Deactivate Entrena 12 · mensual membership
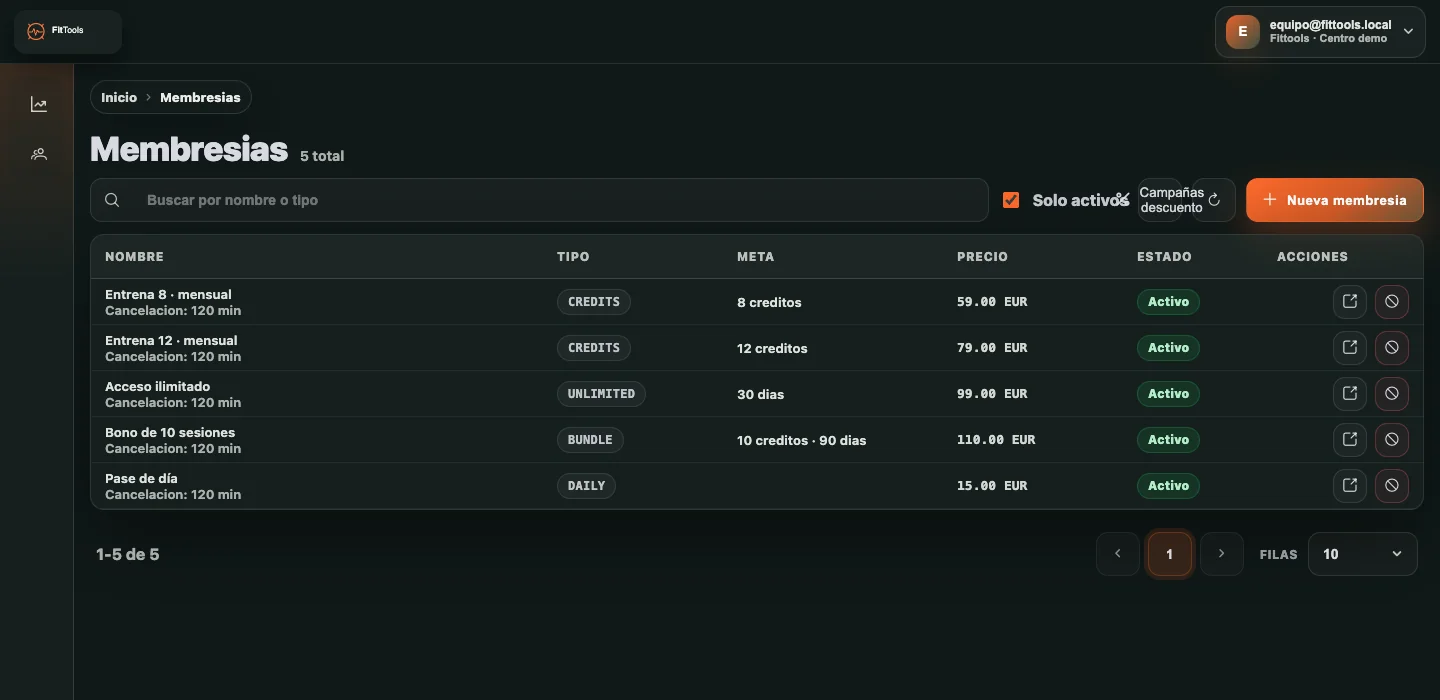The image size is (1440, 700). tap(1392, 348)
